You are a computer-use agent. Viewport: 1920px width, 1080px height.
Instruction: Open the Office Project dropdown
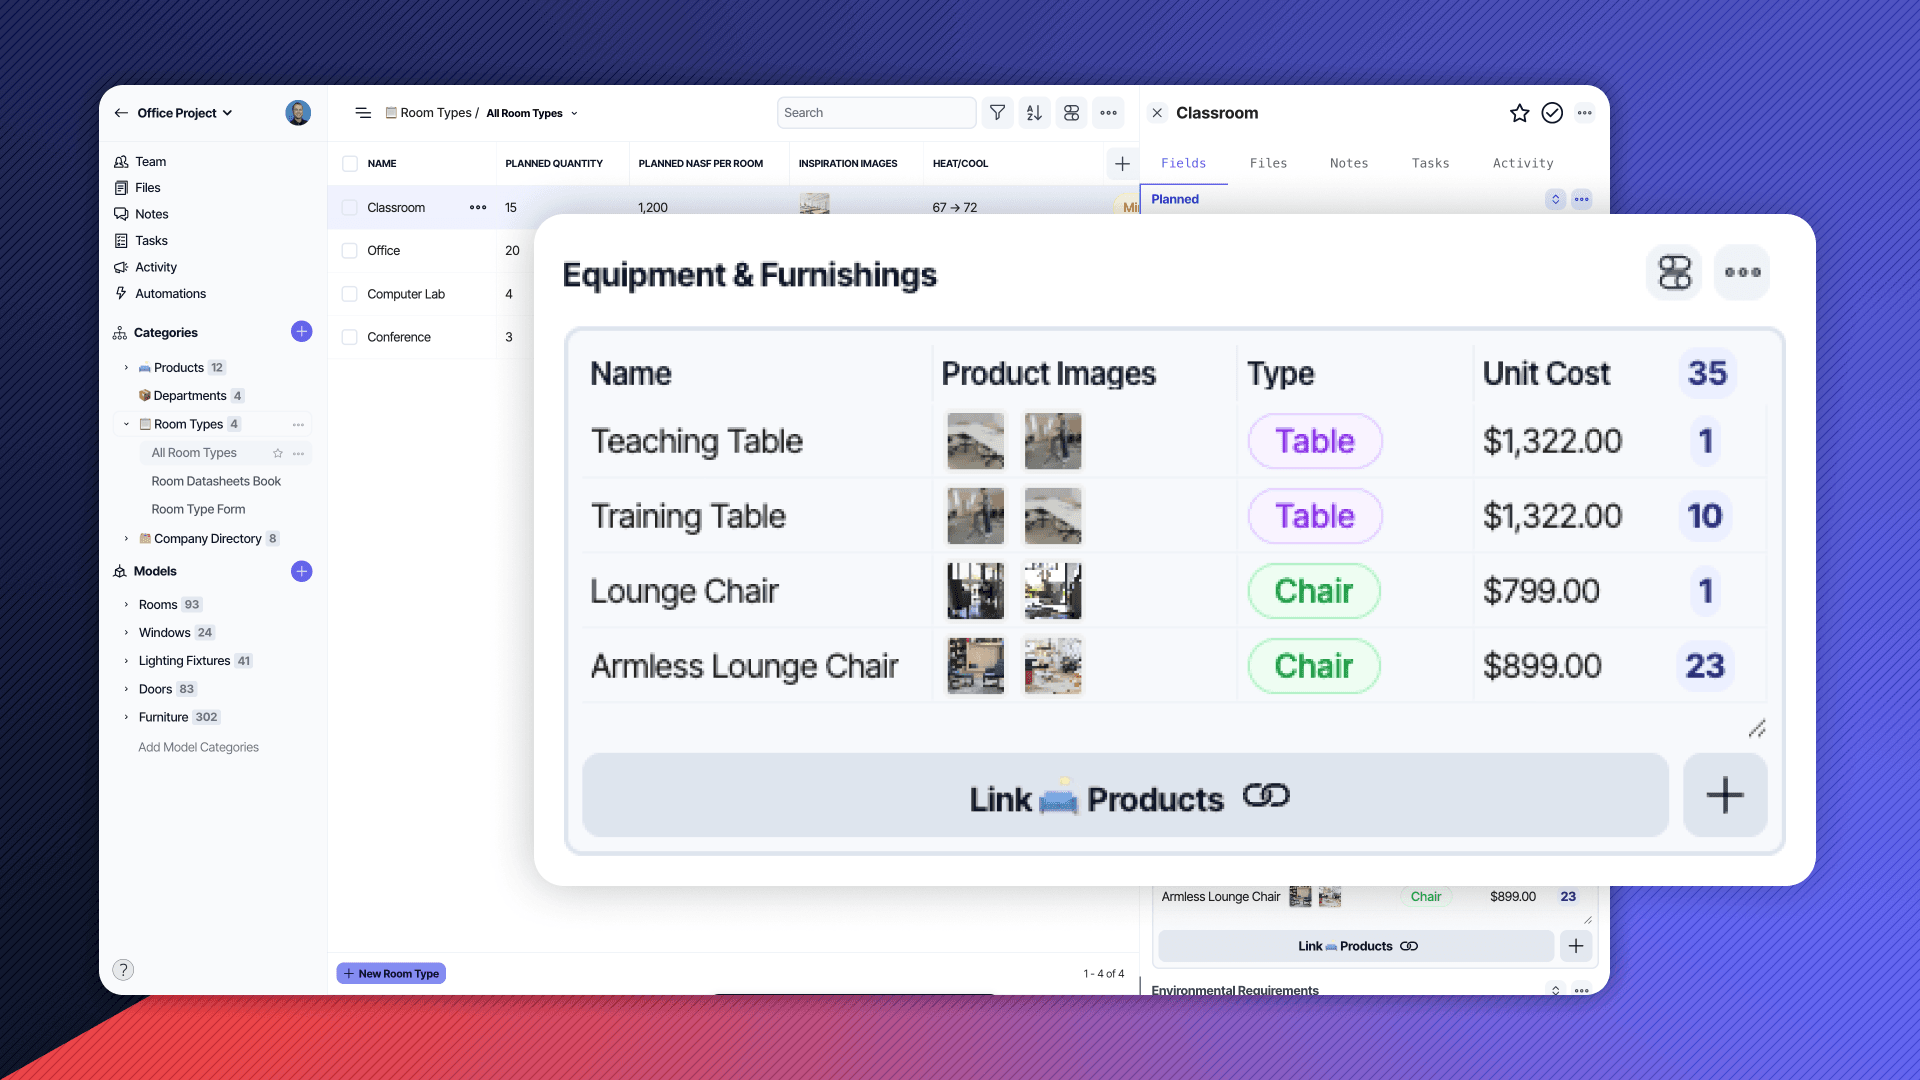pyautogui.click(x=185, y=113)
